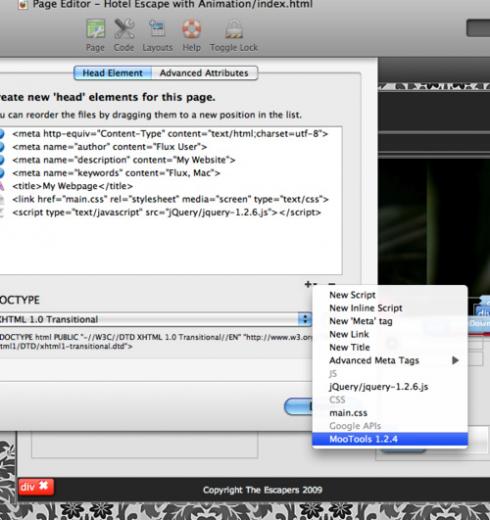
Task: Open the Page toolbar icon
Action: point(95,35)
